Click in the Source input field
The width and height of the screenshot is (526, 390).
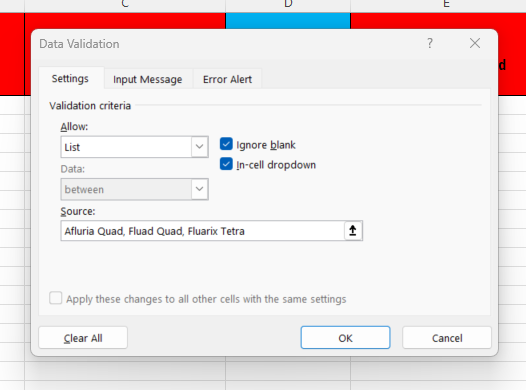tap(202, 231)
